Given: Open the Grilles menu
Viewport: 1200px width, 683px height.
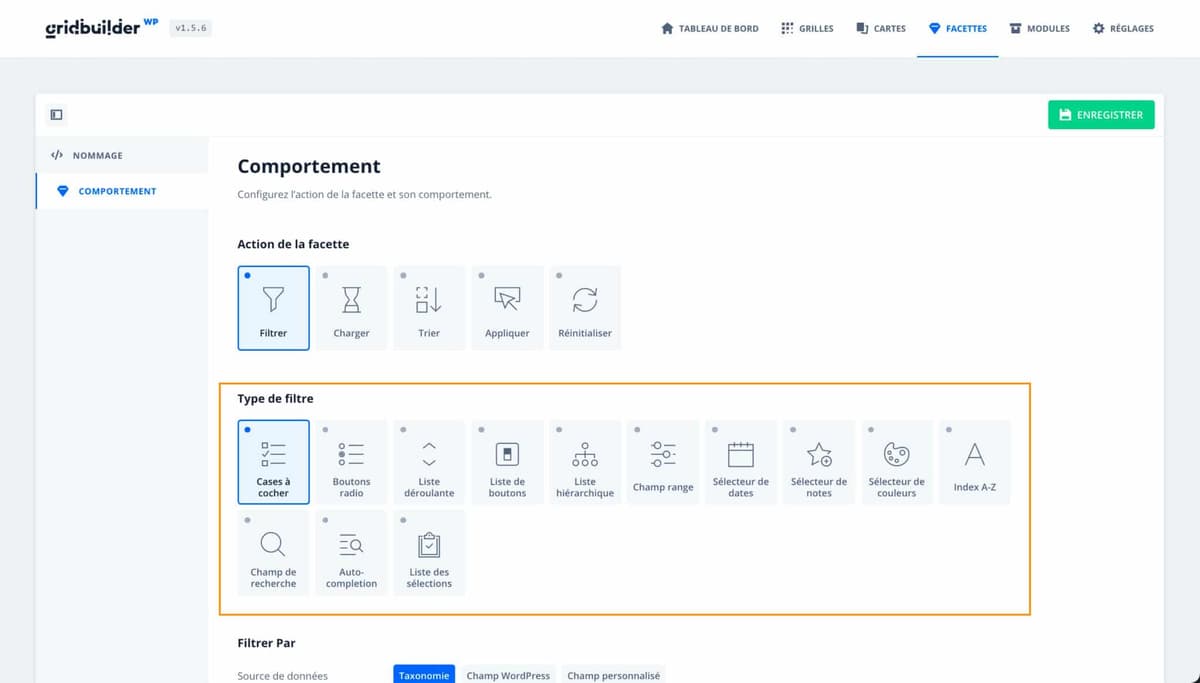Looking at the screenshot, I should click(x=807, y=29).
